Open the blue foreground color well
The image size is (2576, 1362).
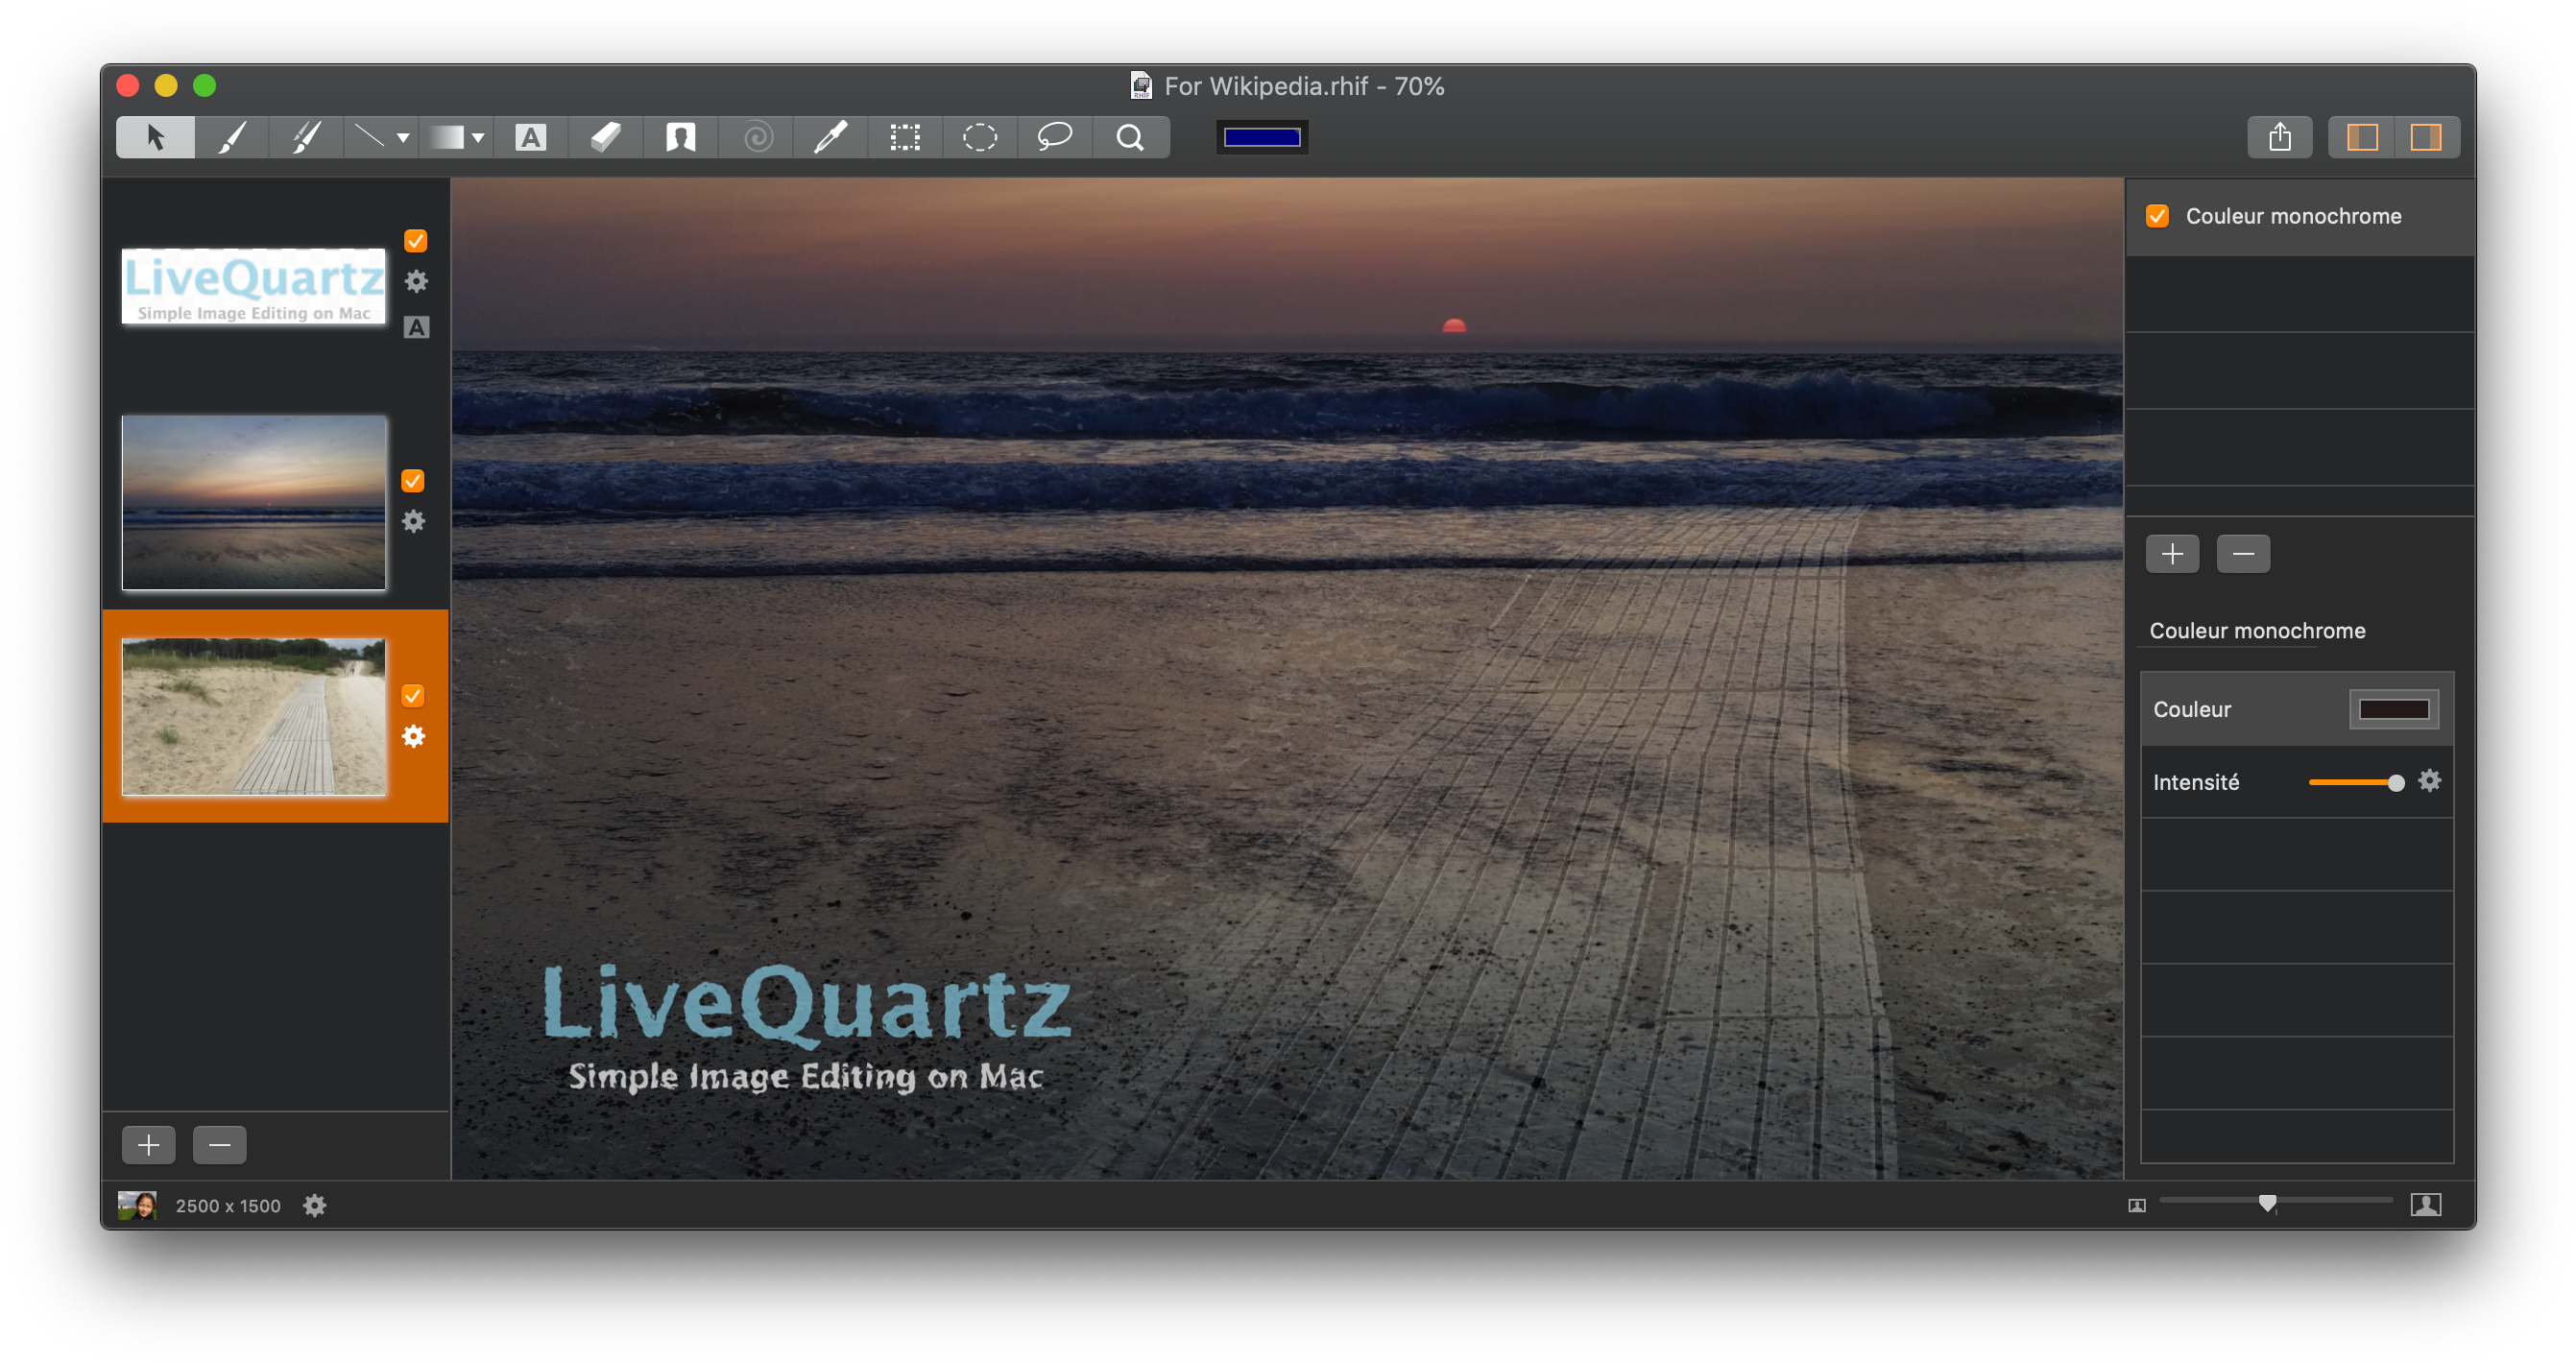pyautogui.click(x=1262, y=137)
